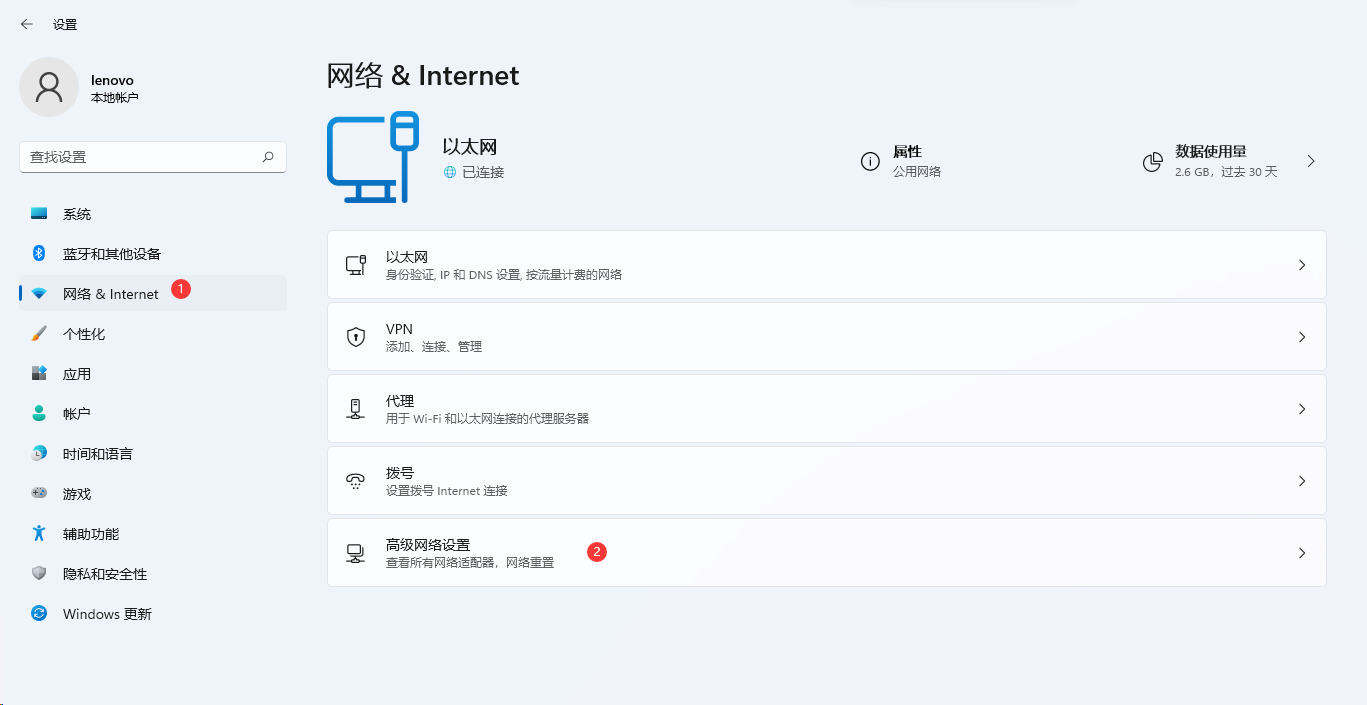This screenshot has width=1367, height=705.
Task: Open 数据使用量 with the right arrow
Action: tap(1311, 161)
